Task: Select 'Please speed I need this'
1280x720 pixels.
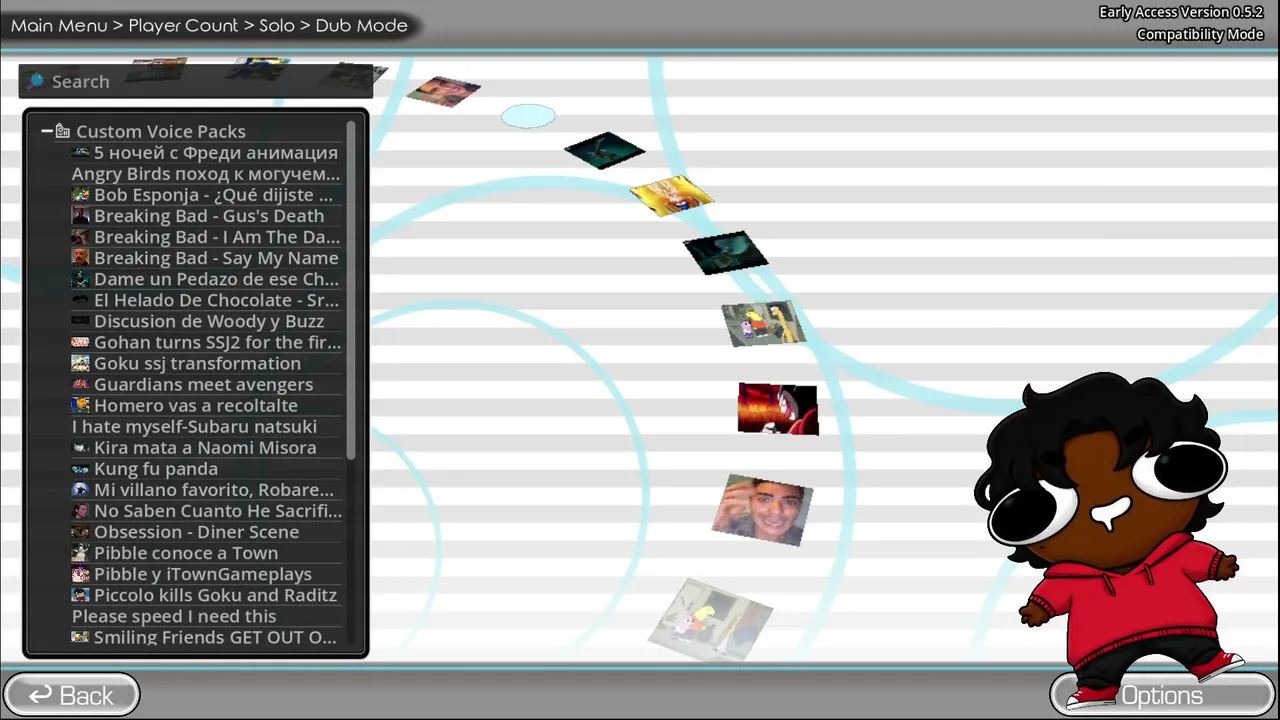Action: point(174,616)
